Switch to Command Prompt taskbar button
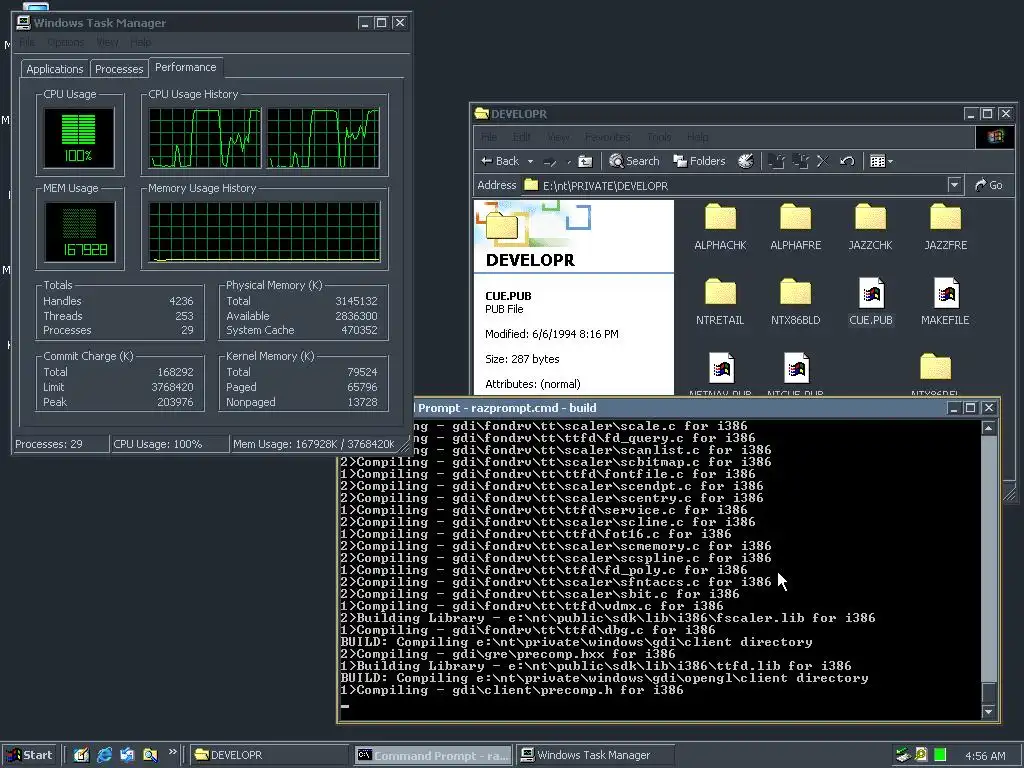 [434, 755]
